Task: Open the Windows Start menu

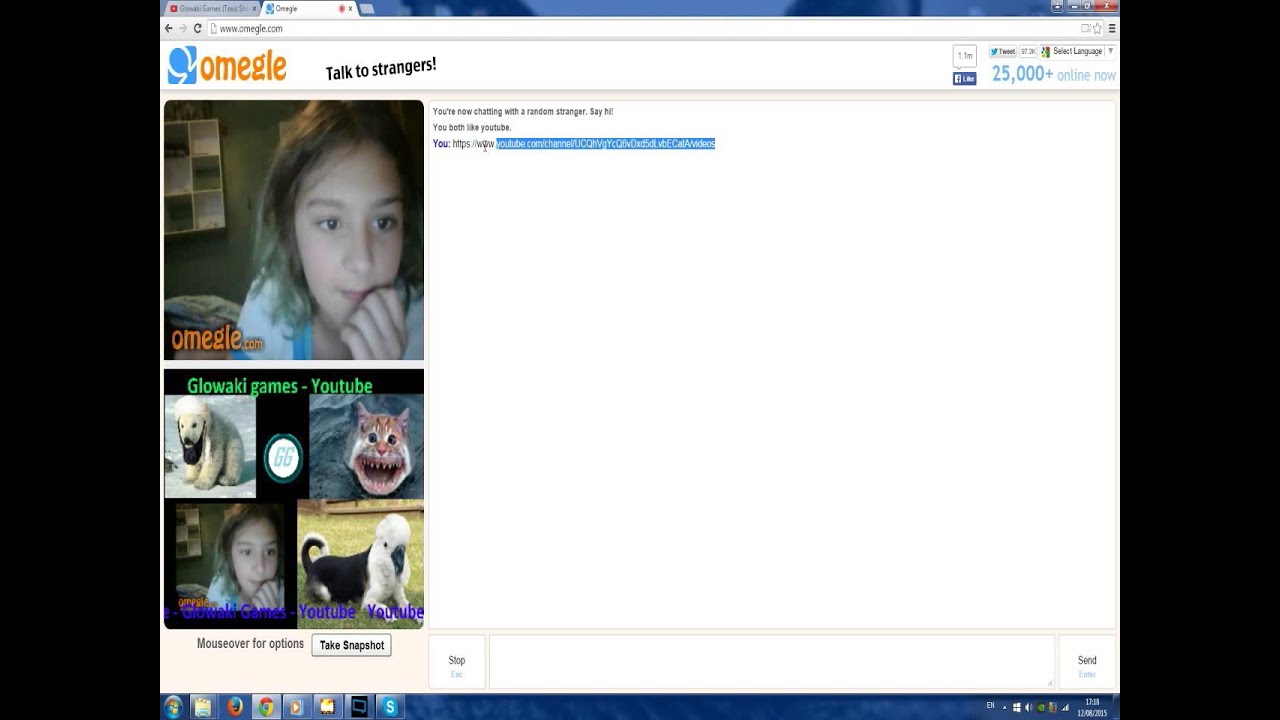Action: (x=173, y=707)
